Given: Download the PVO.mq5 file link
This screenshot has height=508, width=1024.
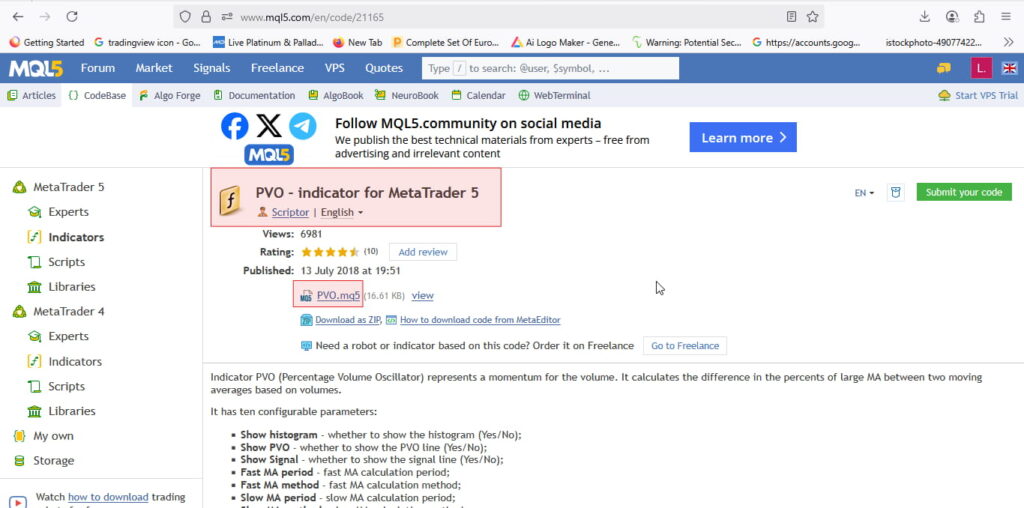Looking at the screenshot, I should click(x=338, y=295).
